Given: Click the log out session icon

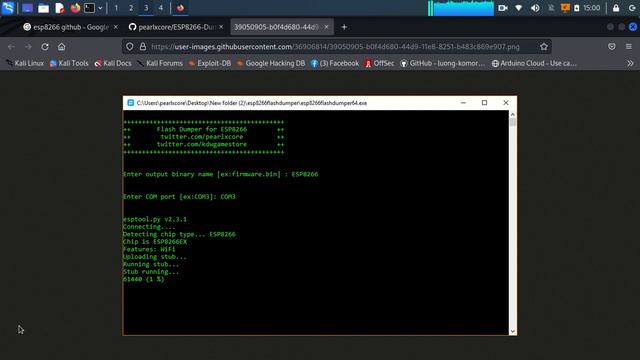Looking at the screenshot, I should coord(632,8).
